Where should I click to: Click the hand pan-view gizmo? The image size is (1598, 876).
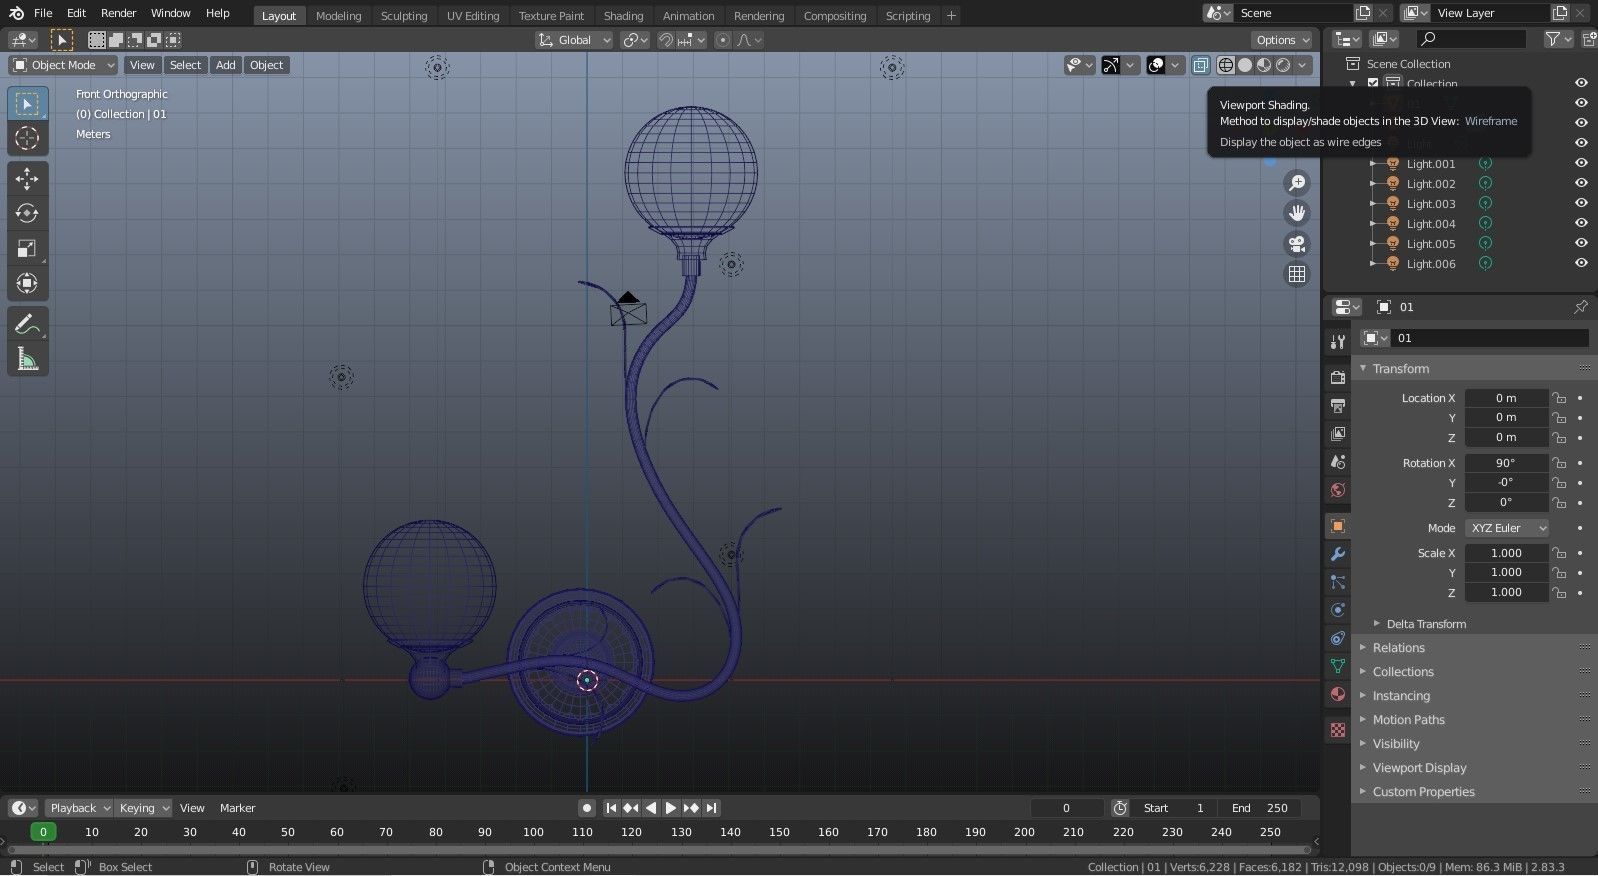(1297, 213)
